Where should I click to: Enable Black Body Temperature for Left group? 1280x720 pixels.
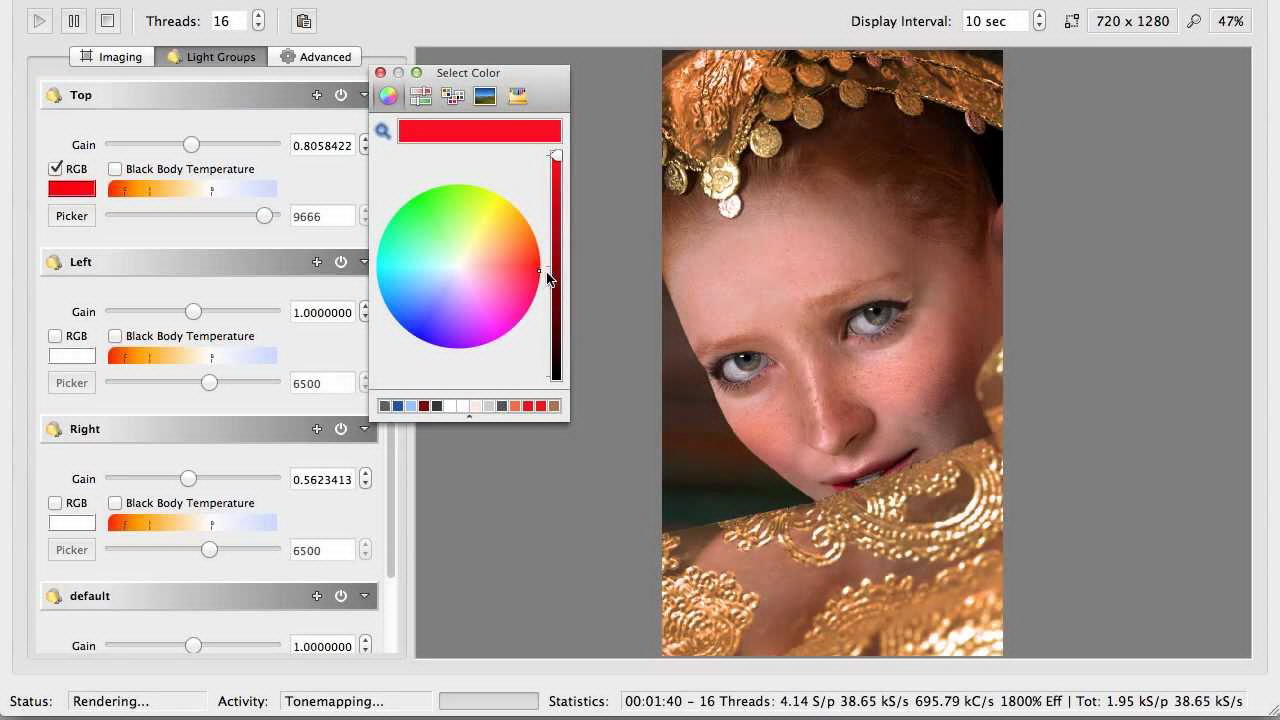tap(115, 336)
